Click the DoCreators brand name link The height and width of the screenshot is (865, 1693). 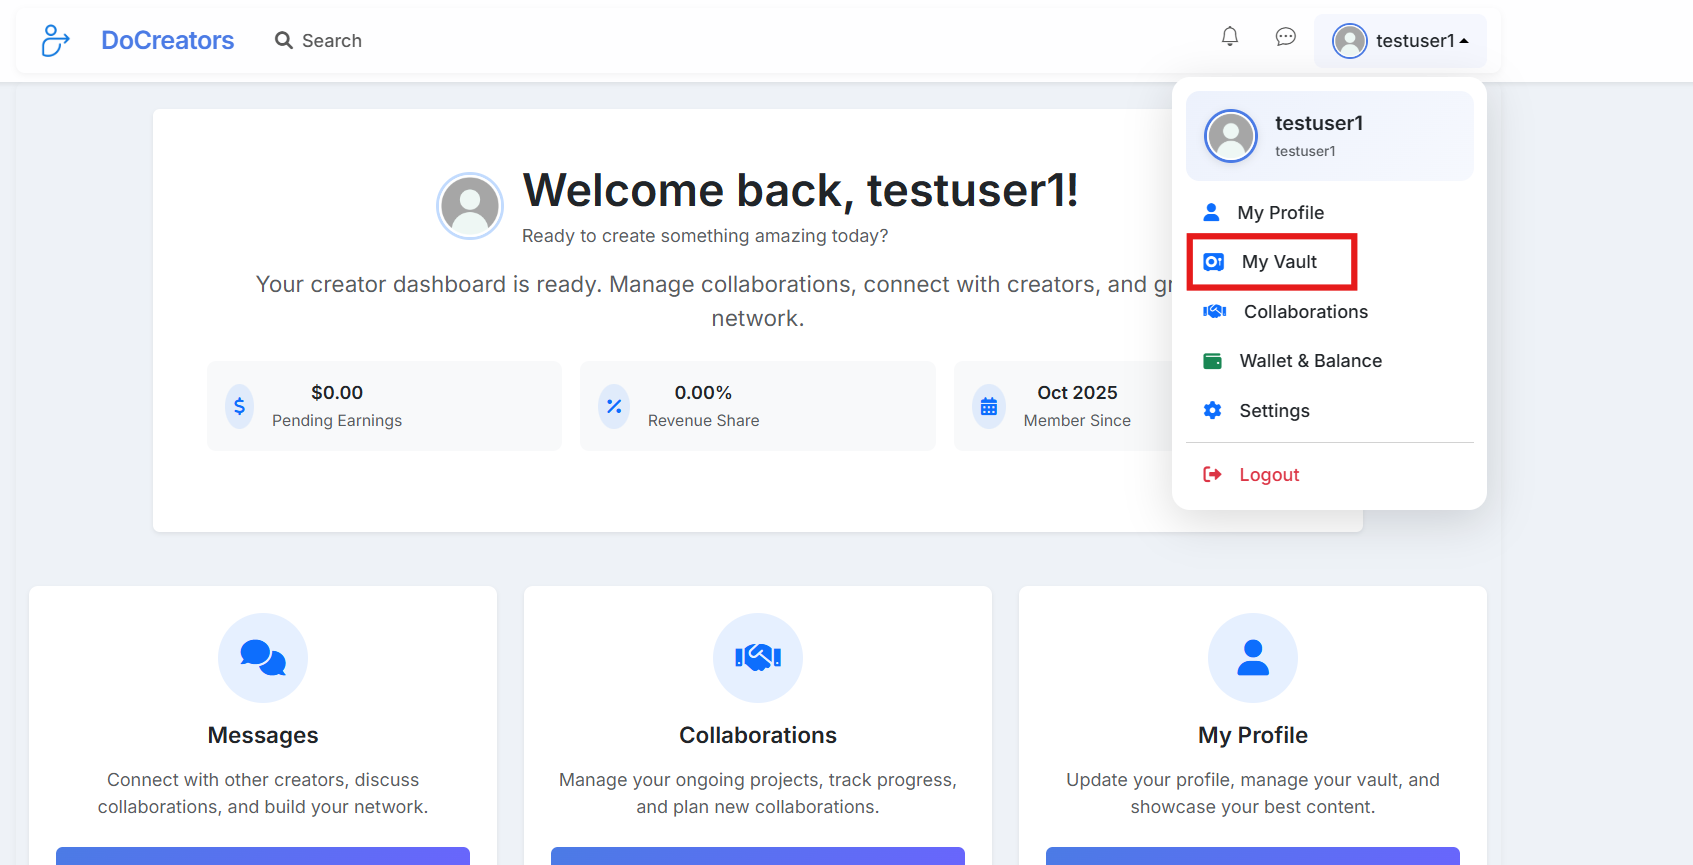pyautogui.click(x=167, y=41)
